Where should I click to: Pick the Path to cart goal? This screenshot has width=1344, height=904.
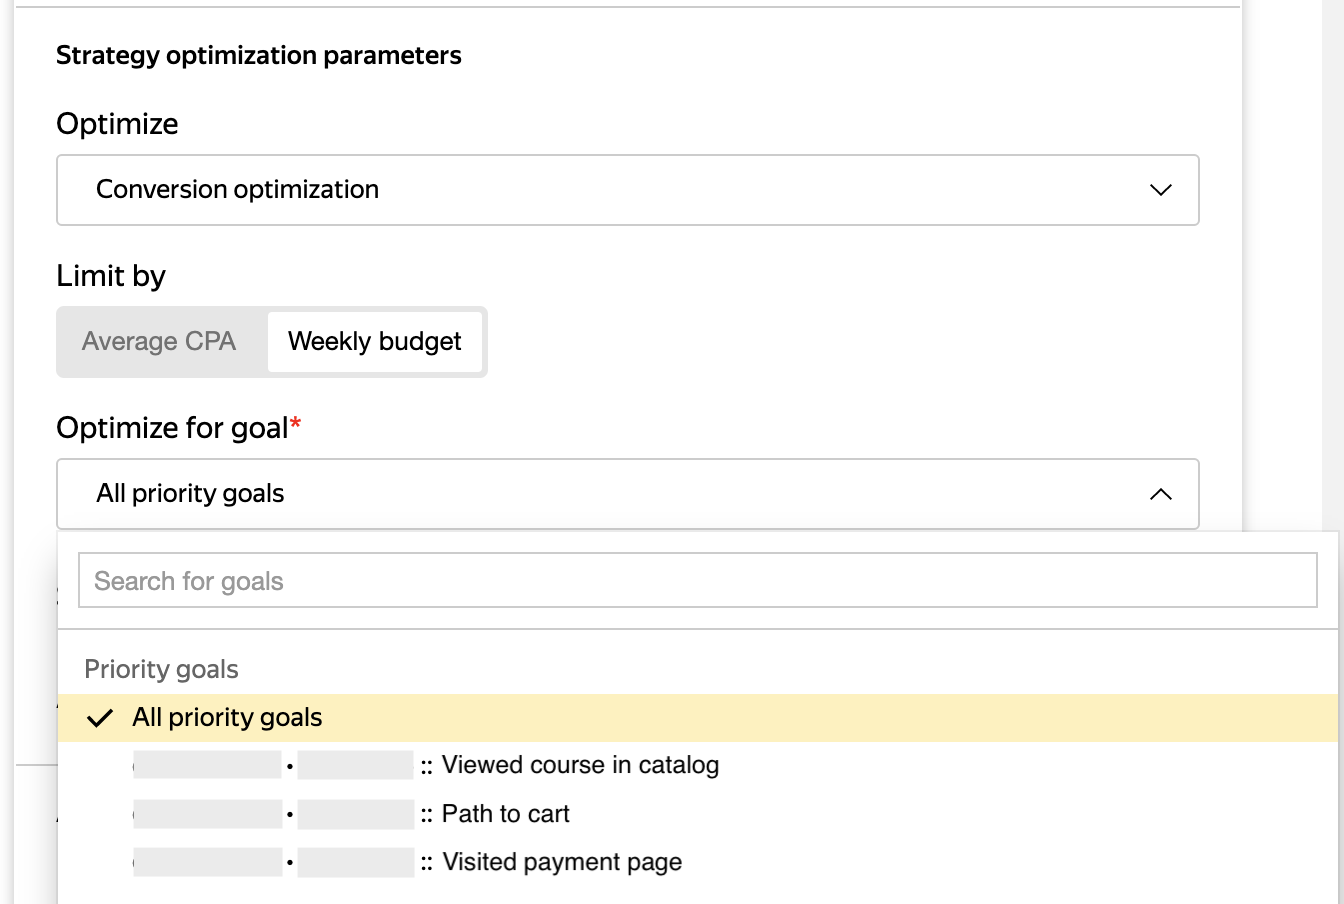click(x=505, y=814)
